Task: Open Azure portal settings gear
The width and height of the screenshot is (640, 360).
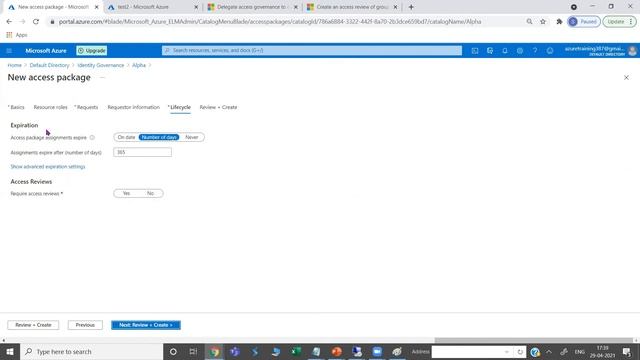Action: tap(520, 51)
